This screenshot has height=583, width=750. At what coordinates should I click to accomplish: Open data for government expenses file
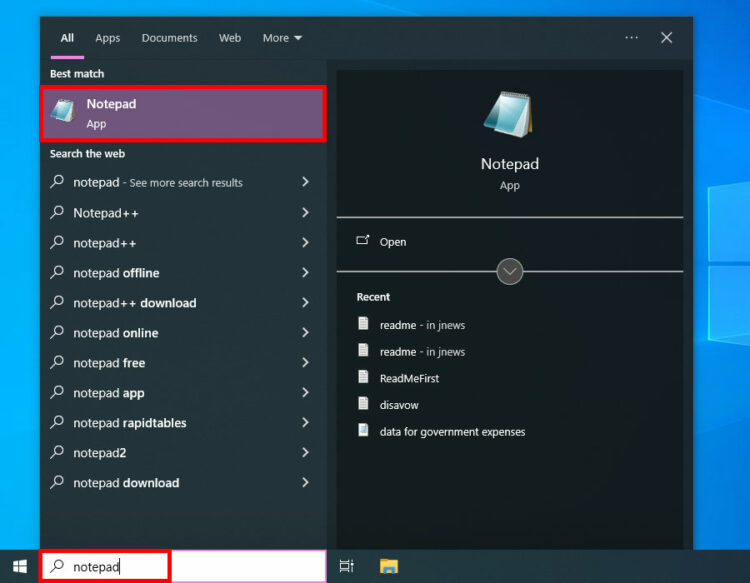click(x=452, y=432)
